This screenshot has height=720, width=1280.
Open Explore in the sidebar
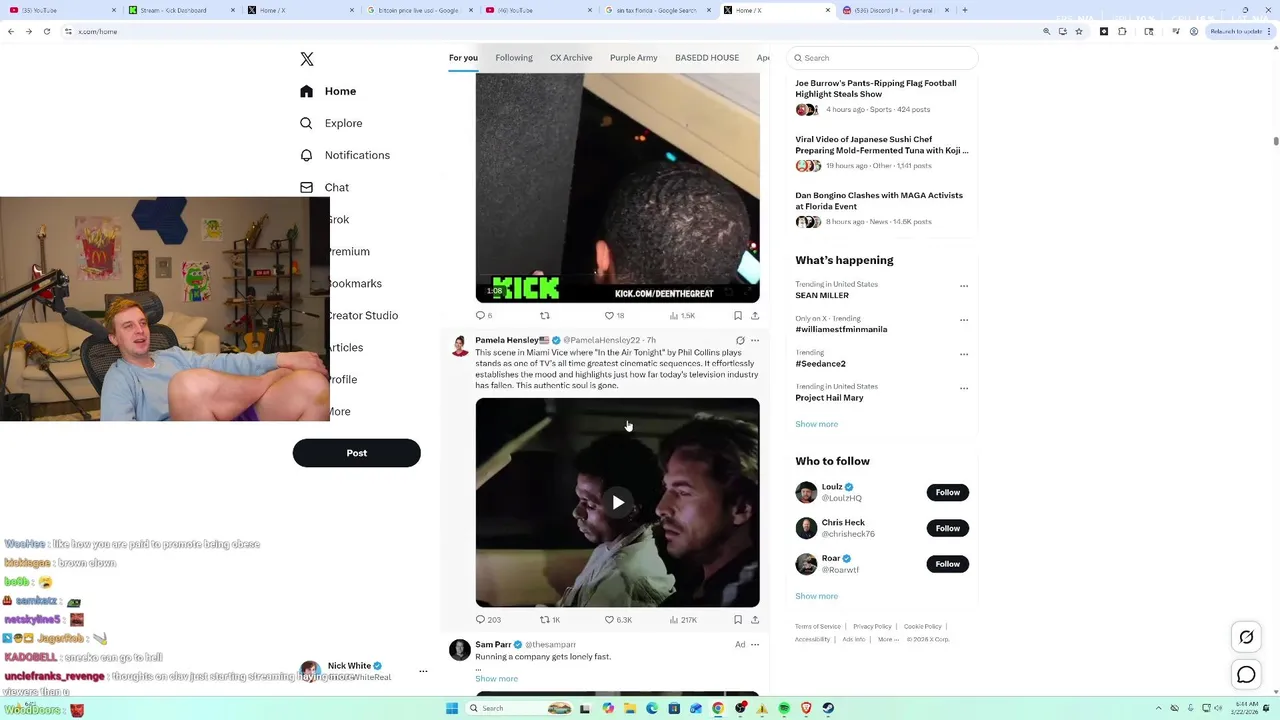[x=331, y=123]
